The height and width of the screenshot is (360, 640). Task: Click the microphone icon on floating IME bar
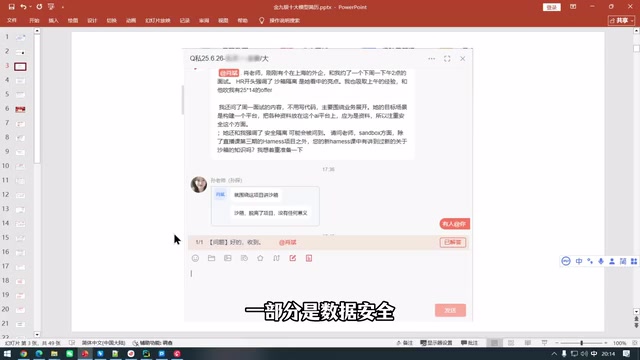tap(601, 261)
